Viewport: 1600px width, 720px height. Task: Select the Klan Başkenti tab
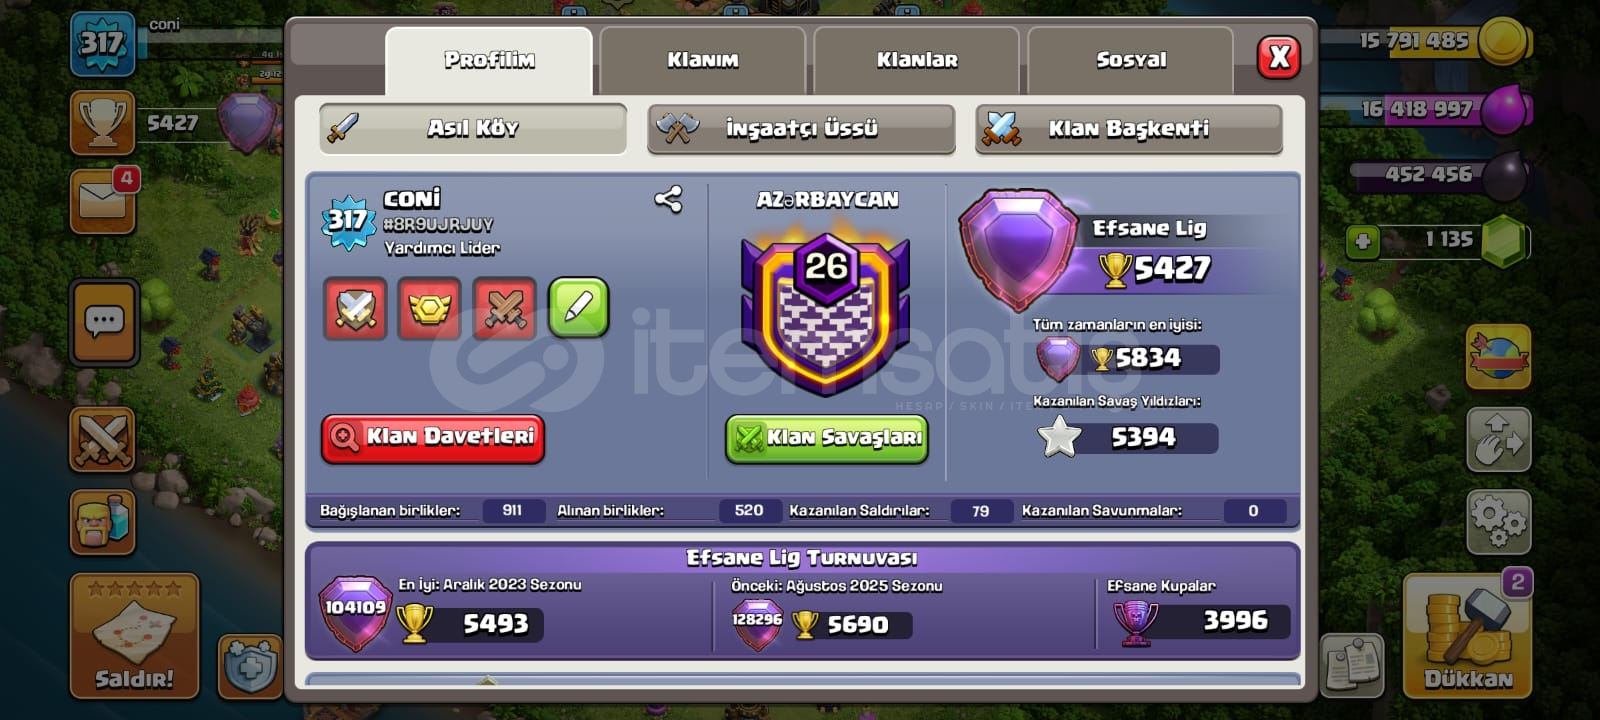(1129, 129)
